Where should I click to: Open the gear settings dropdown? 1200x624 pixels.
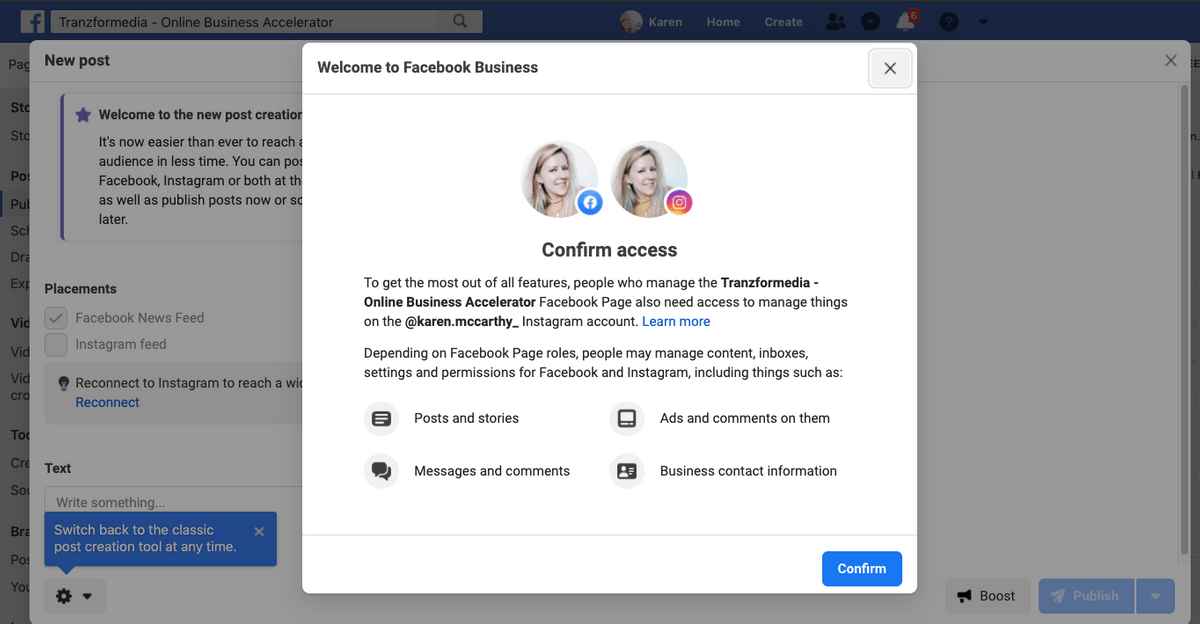[75, 596]
